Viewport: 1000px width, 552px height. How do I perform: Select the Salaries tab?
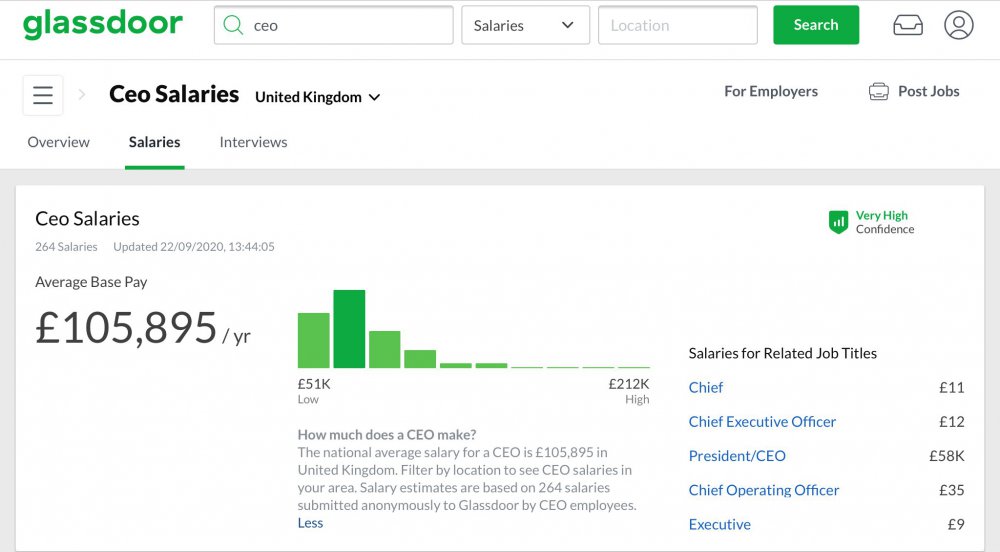pyautogui.click(x=154, y=142)
